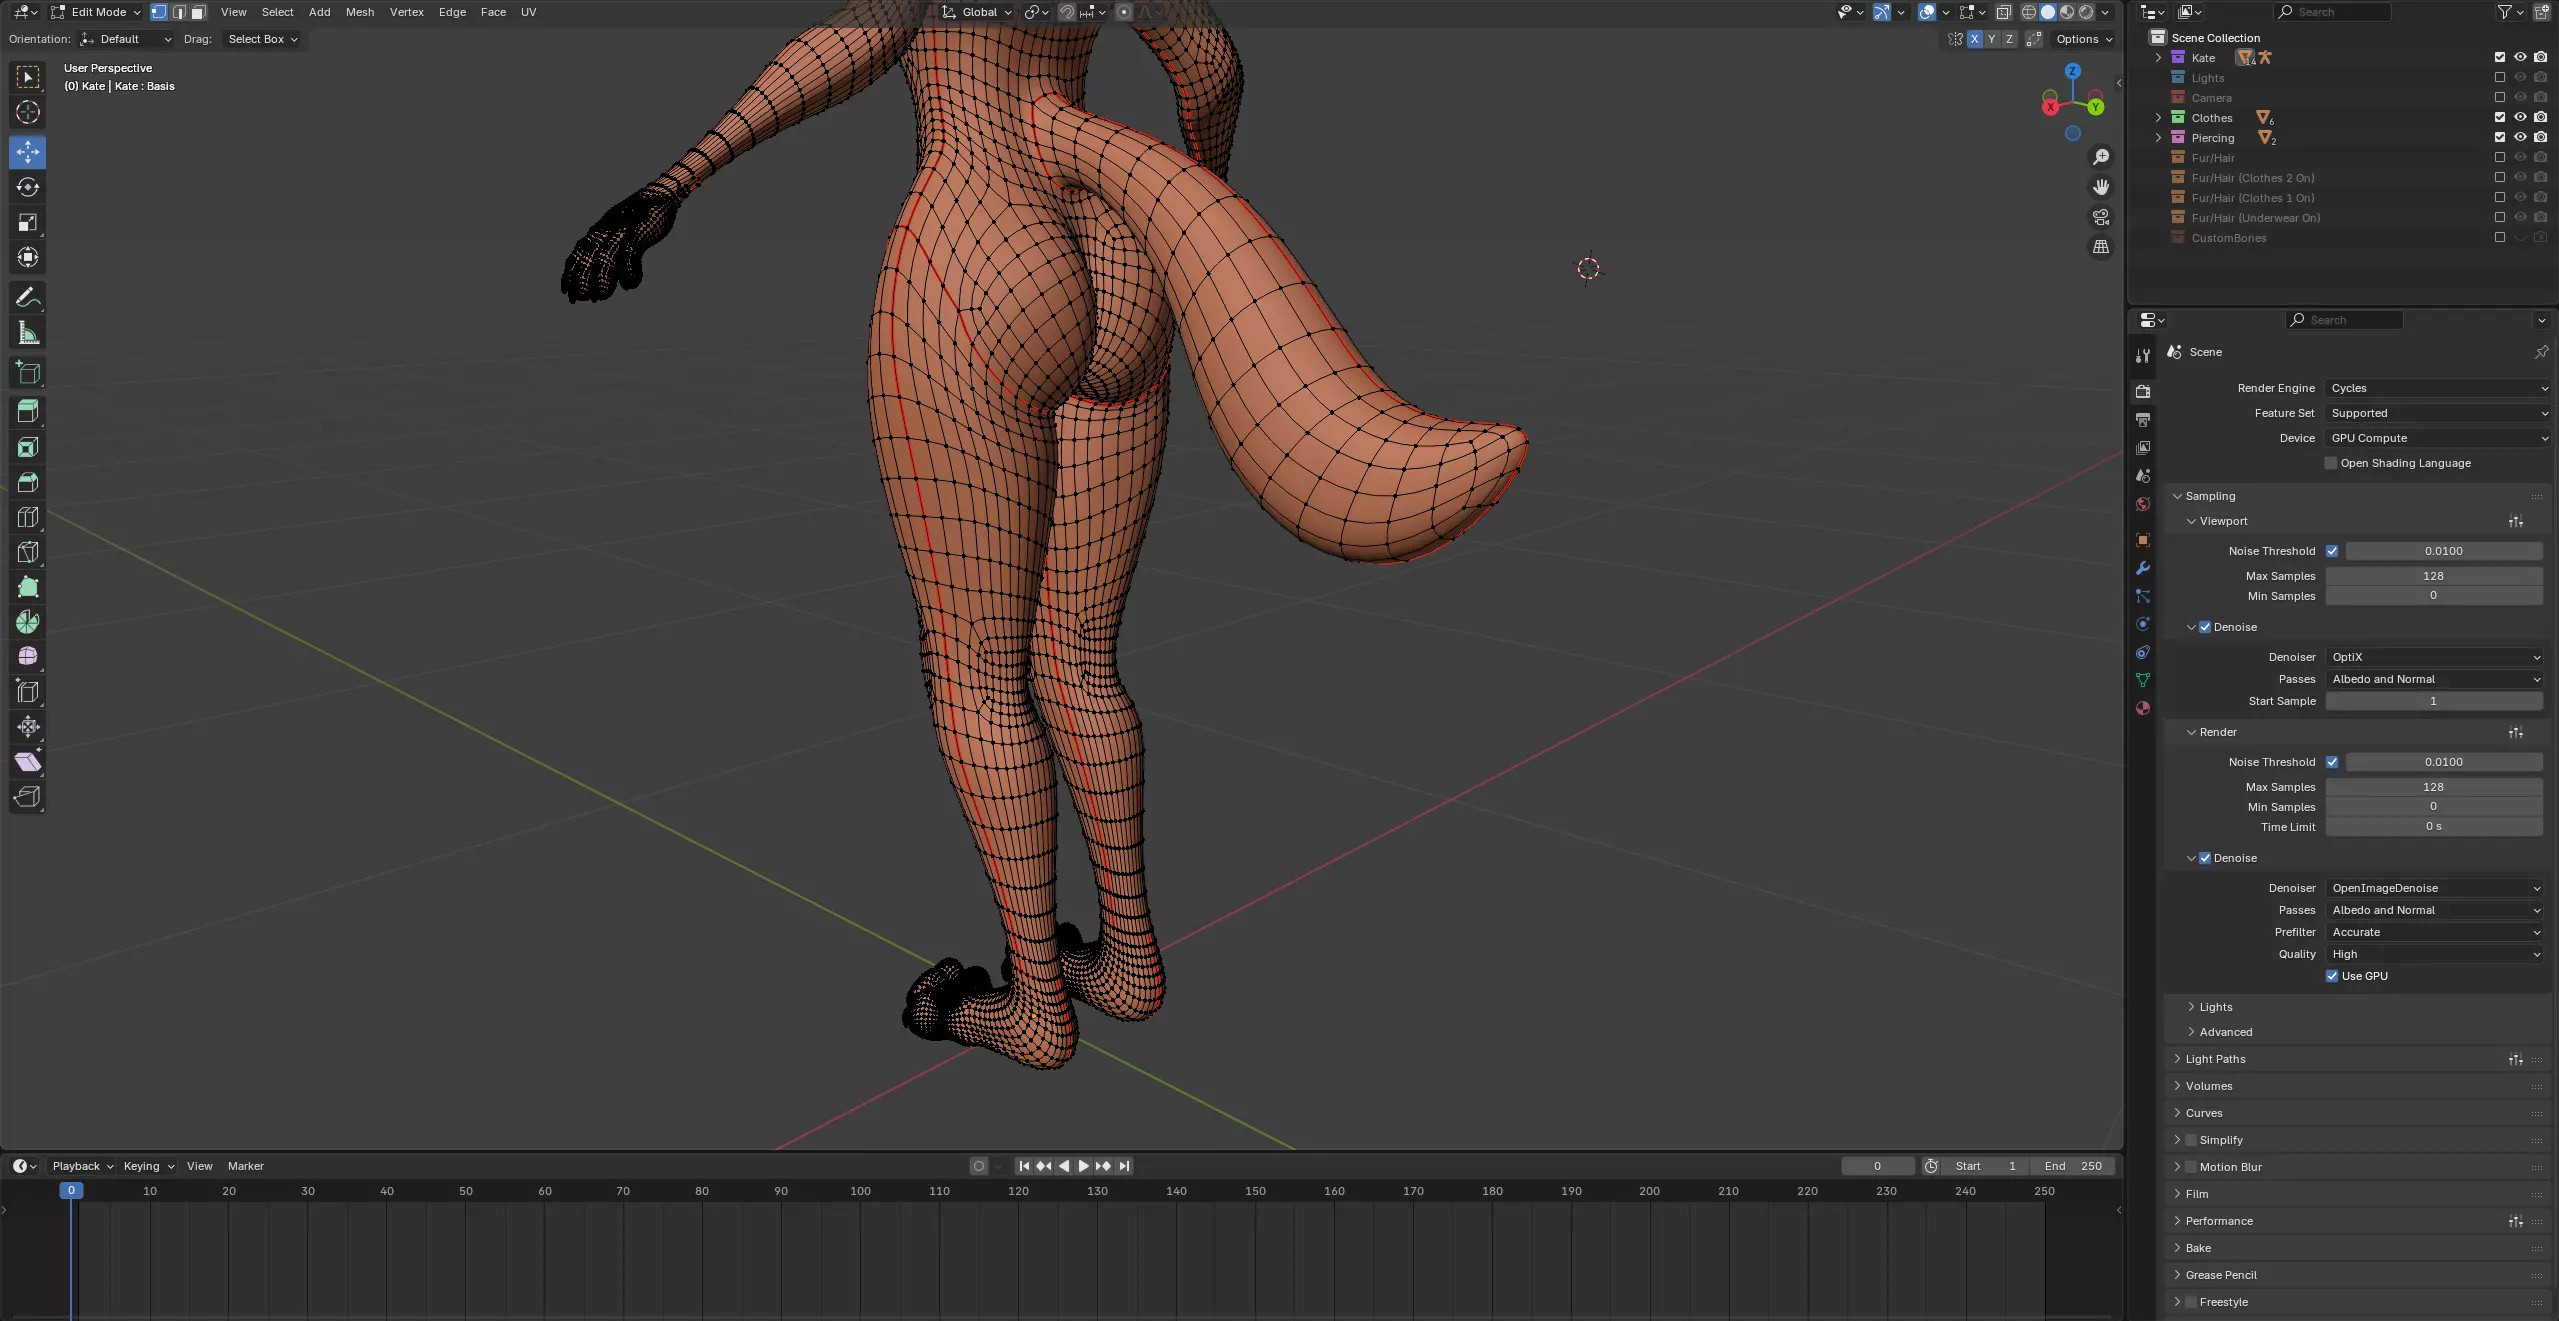Switch perspective/orthographic grid icon

tap(2101, 247)
